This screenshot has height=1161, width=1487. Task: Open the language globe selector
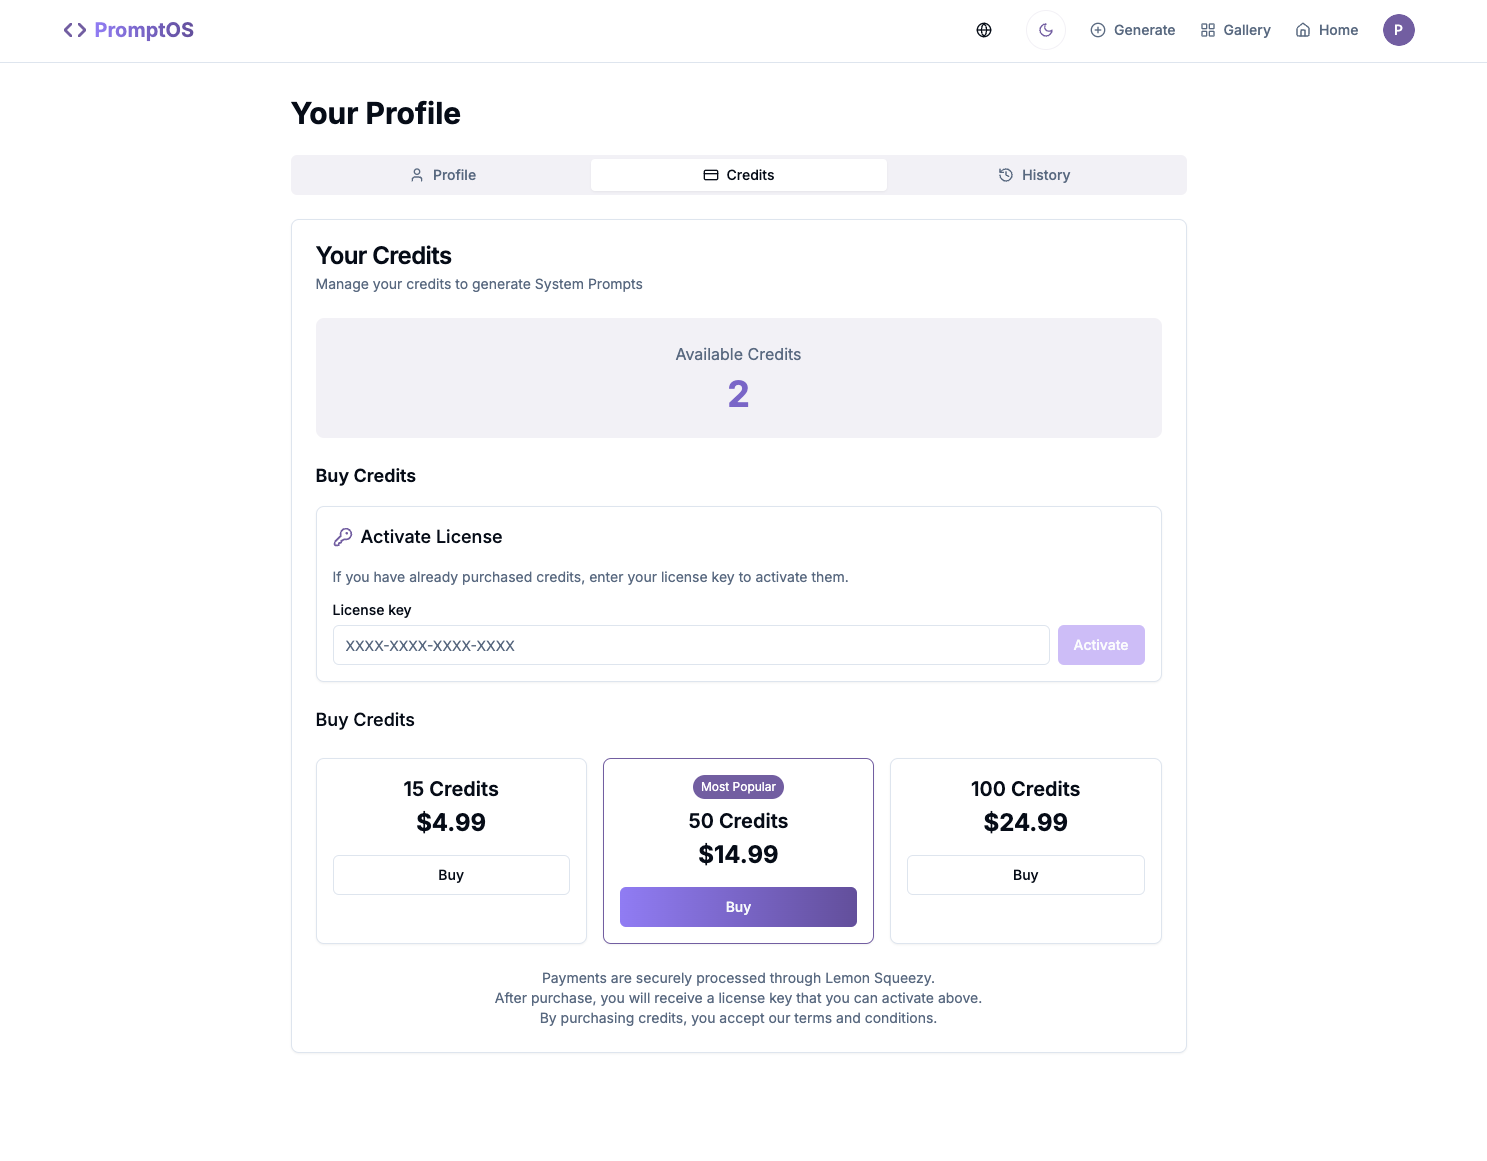click(984, 30)
